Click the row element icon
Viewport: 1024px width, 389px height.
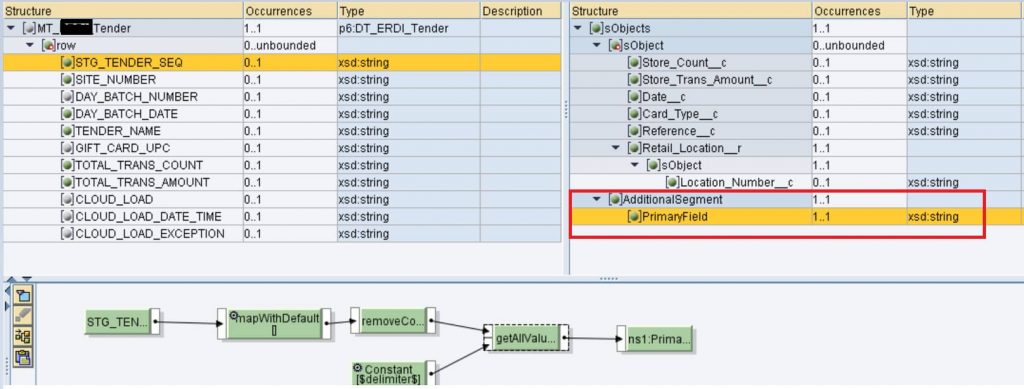pyautogui.click(x=49, y=46)
